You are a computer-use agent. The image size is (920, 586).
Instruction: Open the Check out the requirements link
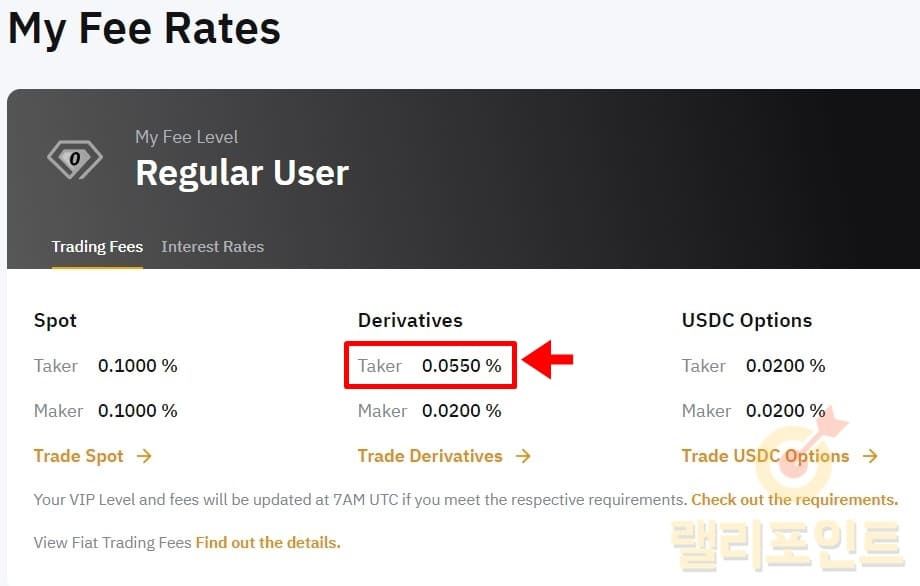coord(794,499)
